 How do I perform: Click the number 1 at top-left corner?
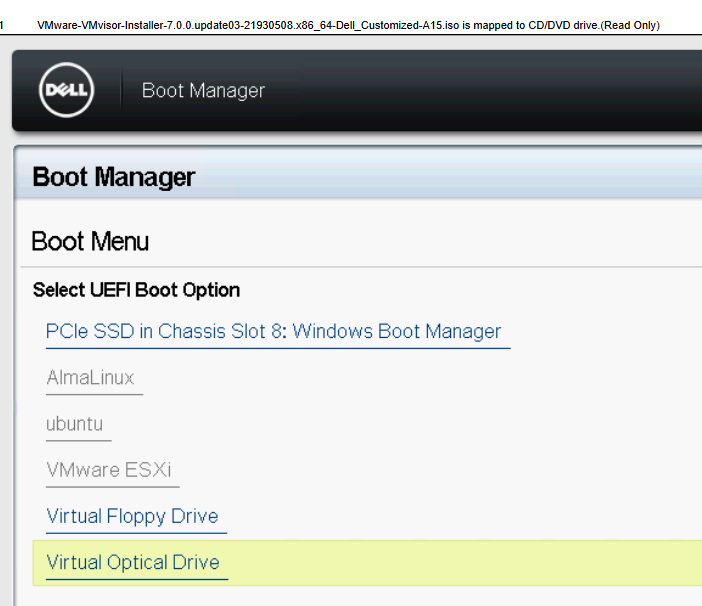(x=2, y=26)
